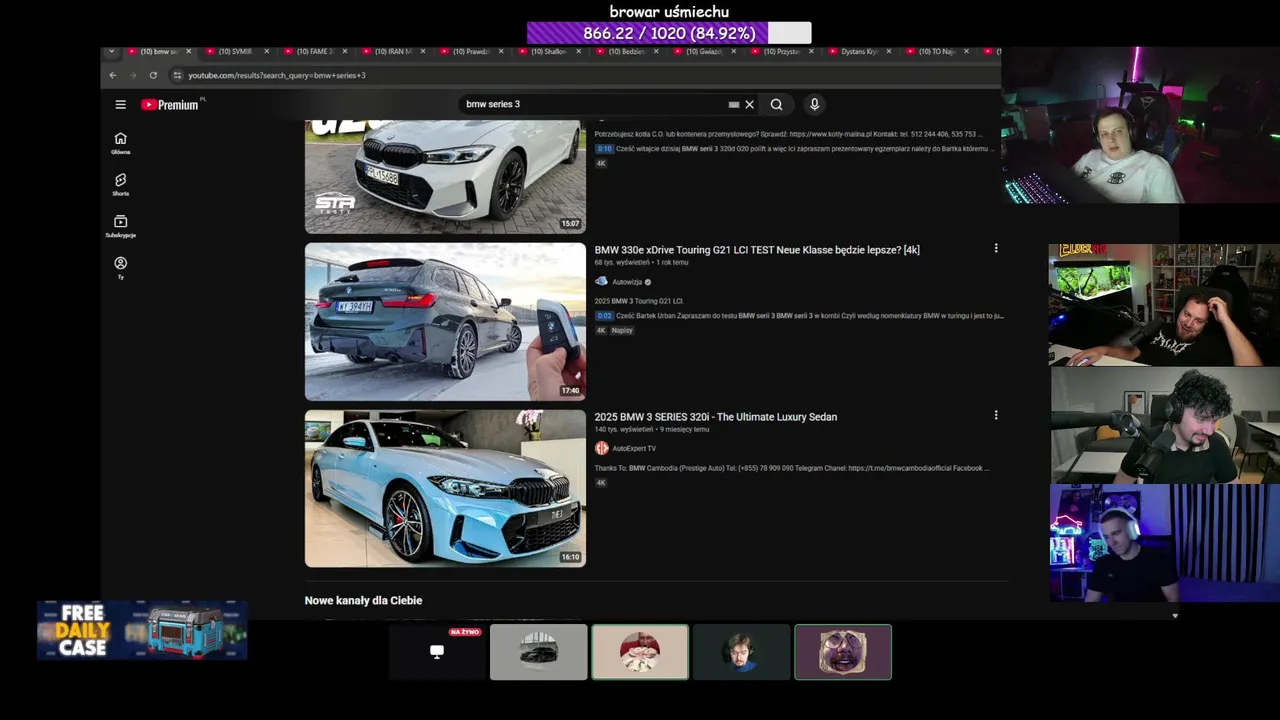Start voice search with microphone icon
The image size is (1280, 720).
pos(814,104)
